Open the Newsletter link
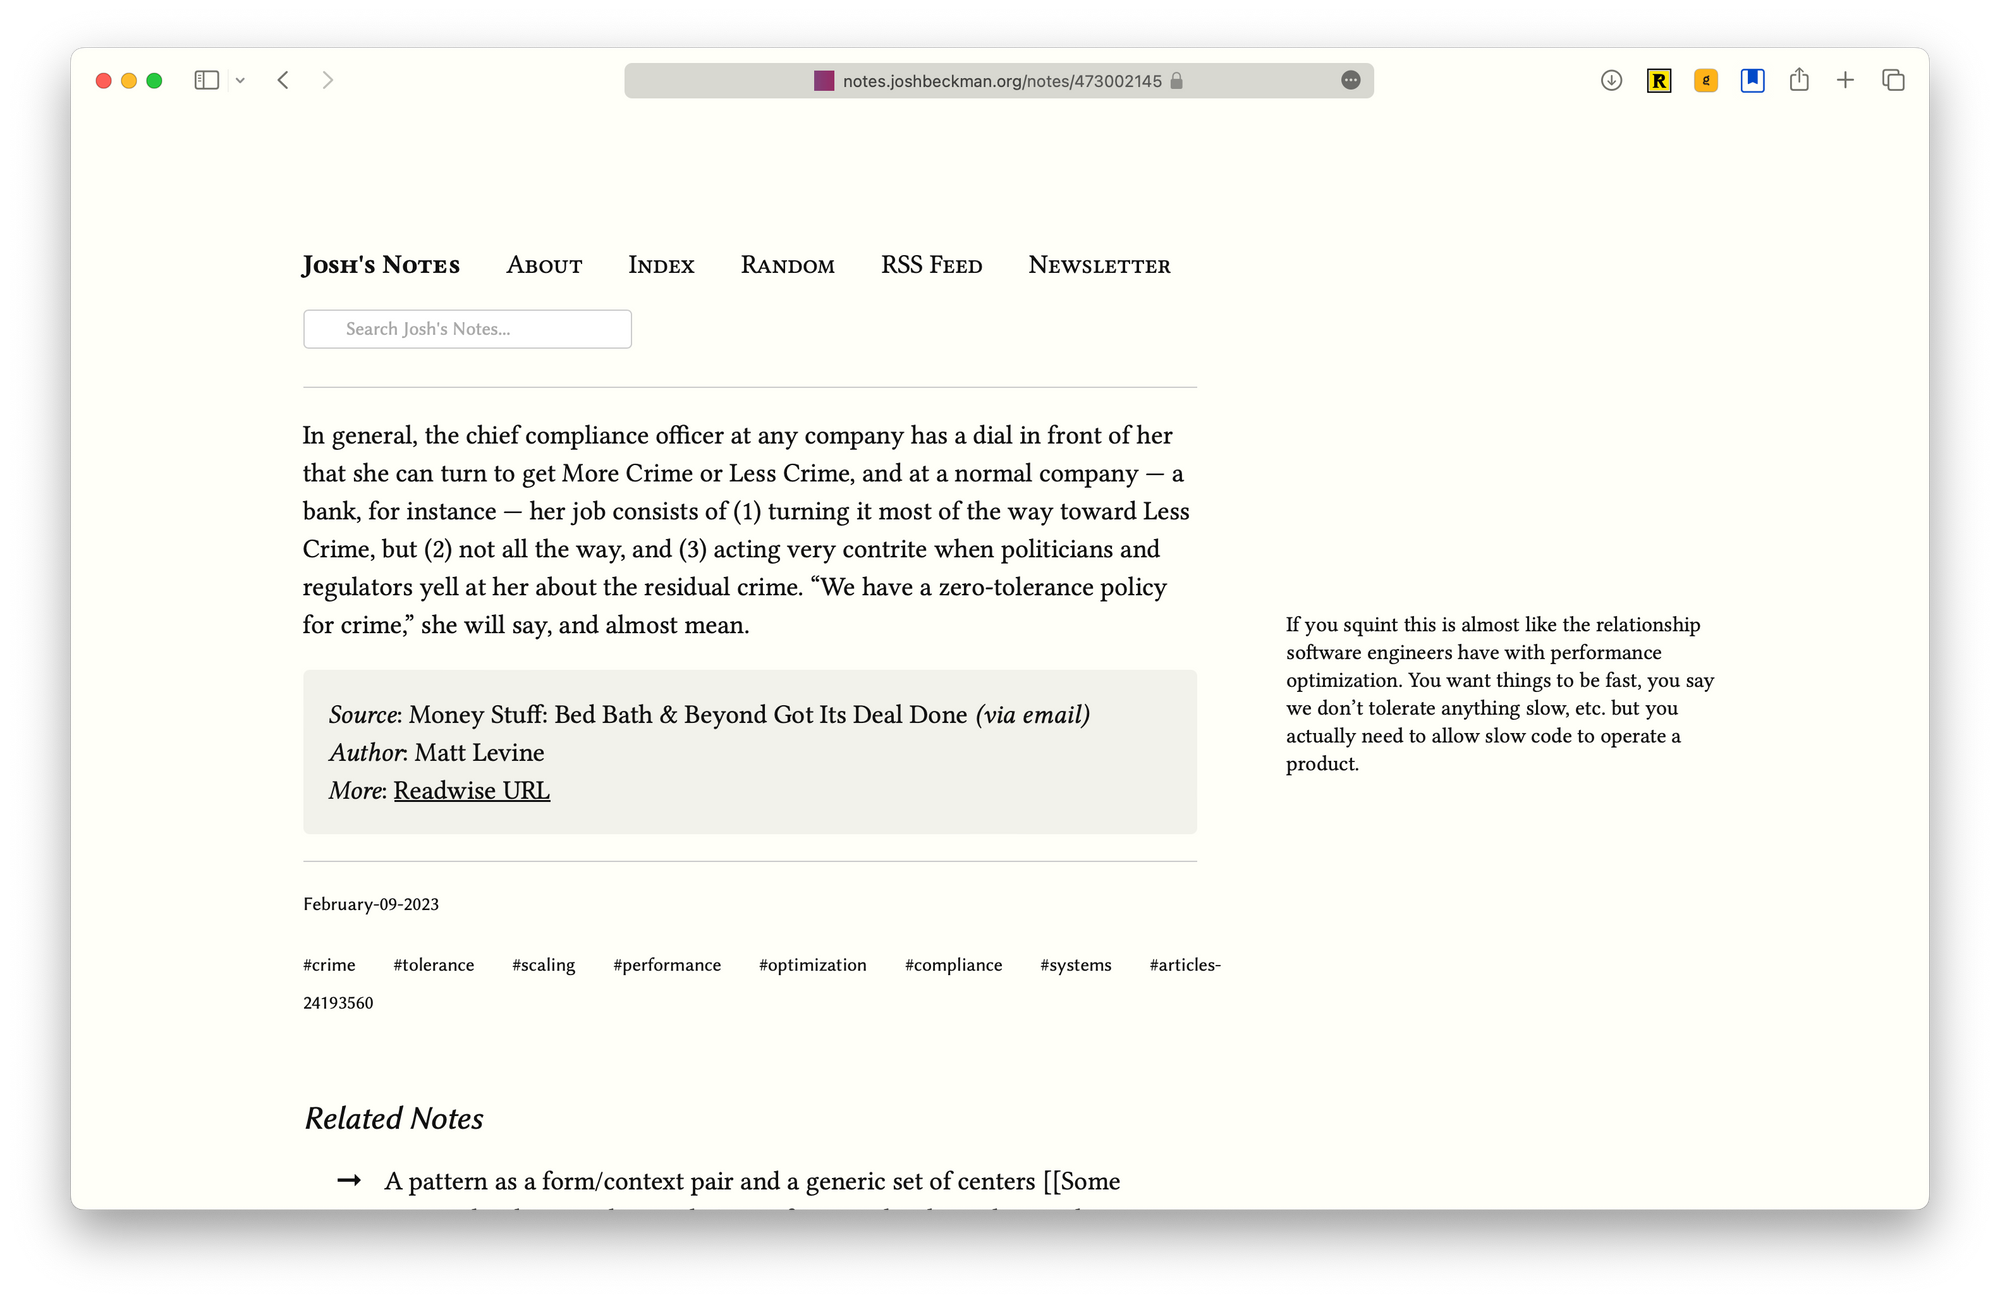 tap(1099, 265)
